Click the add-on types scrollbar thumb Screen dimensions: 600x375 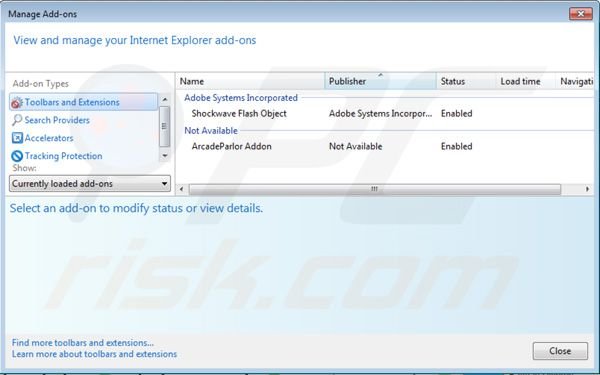[165, 126]
